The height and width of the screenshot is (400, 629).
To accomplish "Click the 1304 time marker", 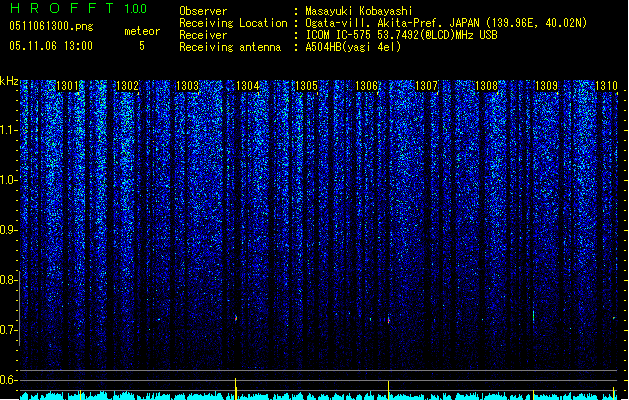I will pos(248,86).
